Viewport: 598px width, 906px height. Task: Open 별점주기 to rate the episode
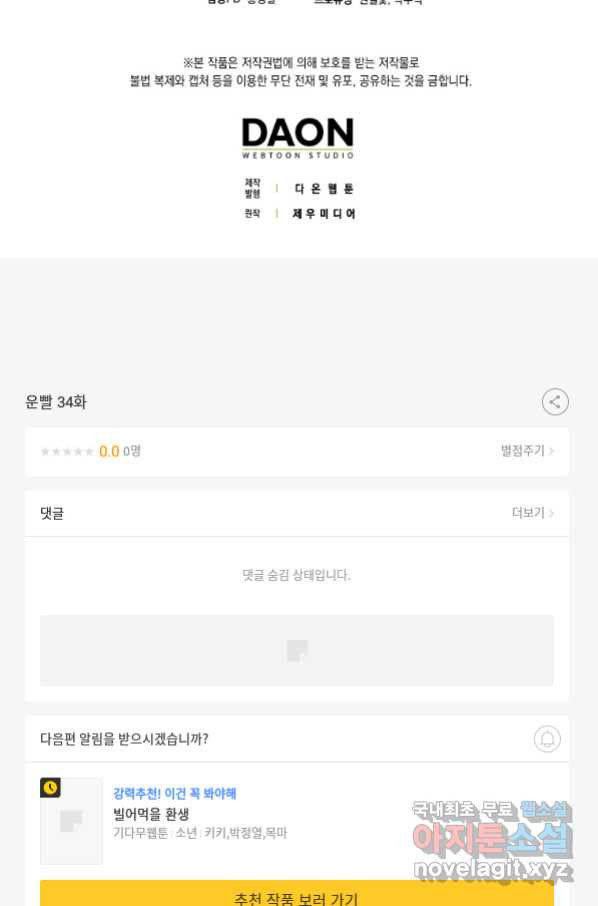coord(527,451)
